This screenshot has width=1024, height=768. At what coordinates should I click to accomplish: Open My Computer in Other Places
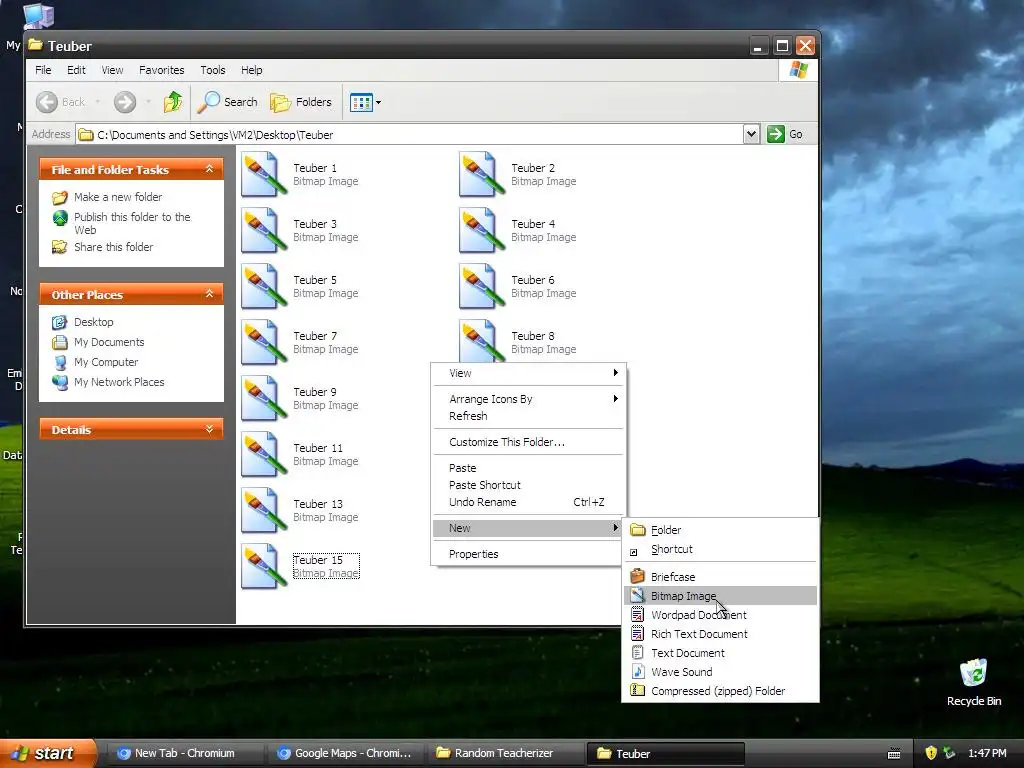[x=106, y=362]
